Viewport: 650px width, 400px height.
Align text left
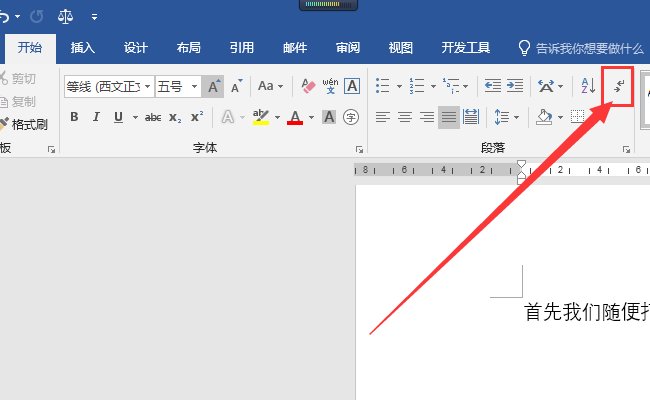[383, 117]
